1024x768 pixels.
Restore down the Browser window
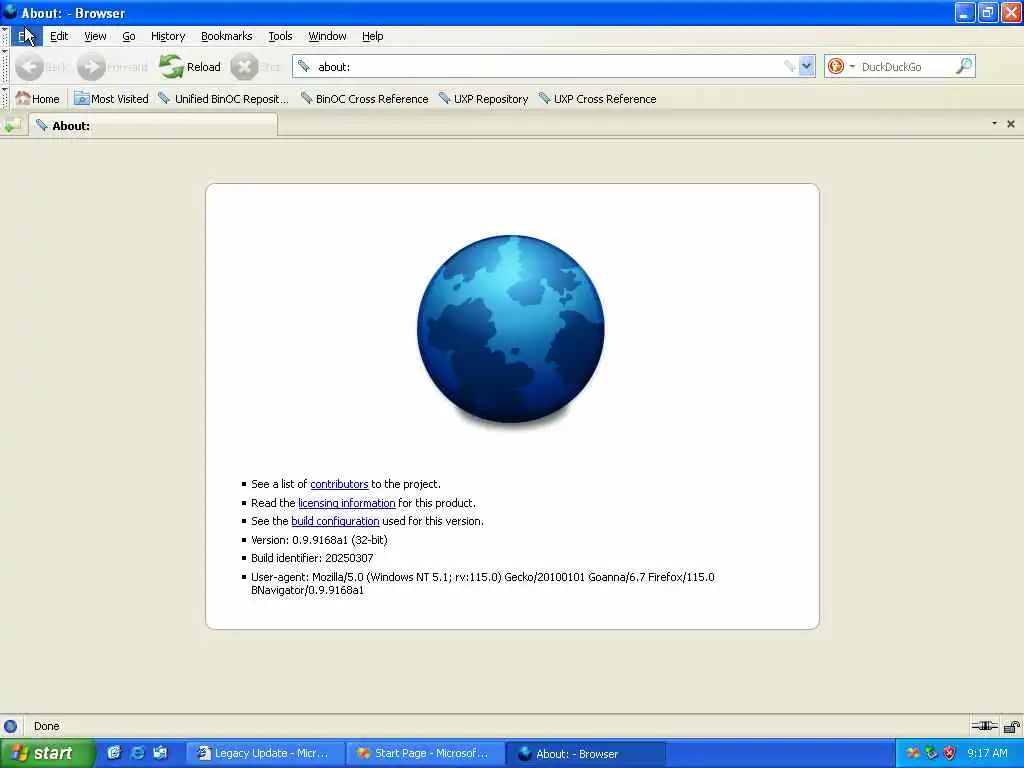click(988, 12)
